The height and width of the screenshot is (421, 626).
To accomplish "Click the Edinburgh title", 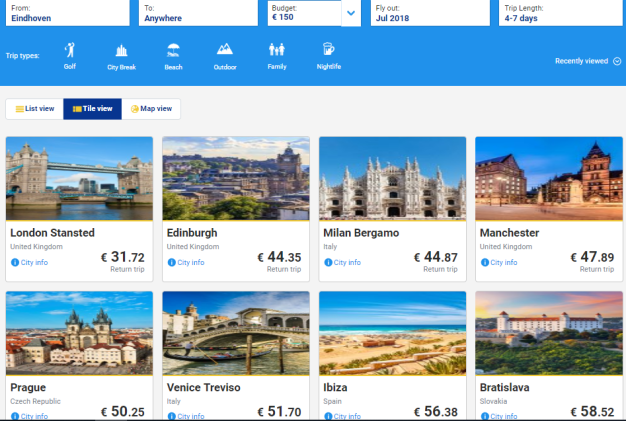I will click(x=192, y=233).
